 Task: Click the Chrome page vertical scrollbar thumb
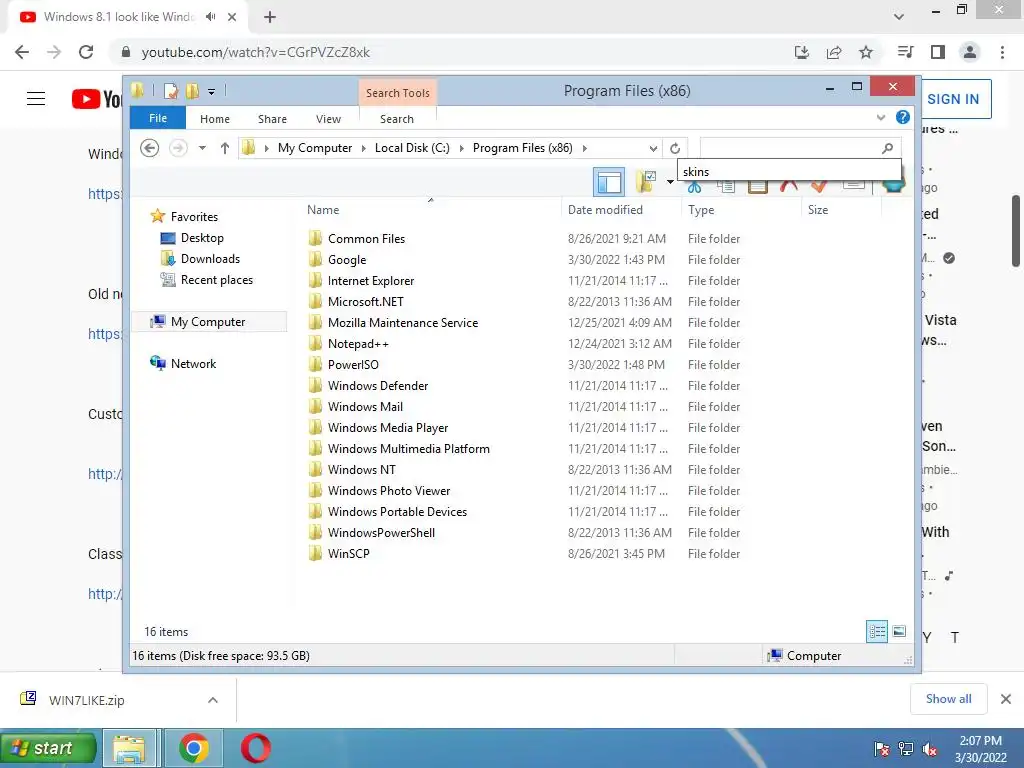1016,231
